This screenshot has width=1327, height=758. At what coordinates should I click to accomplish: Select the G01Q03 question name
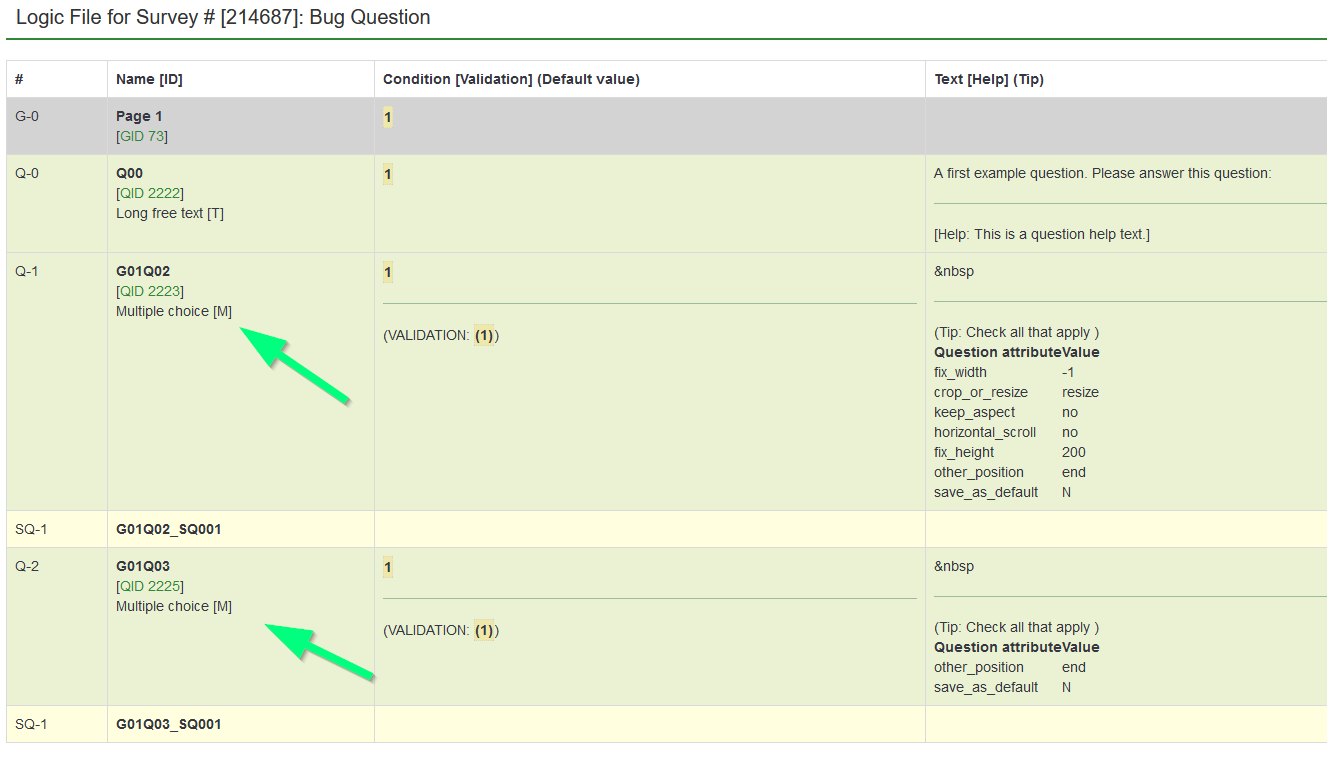(143, 566)
